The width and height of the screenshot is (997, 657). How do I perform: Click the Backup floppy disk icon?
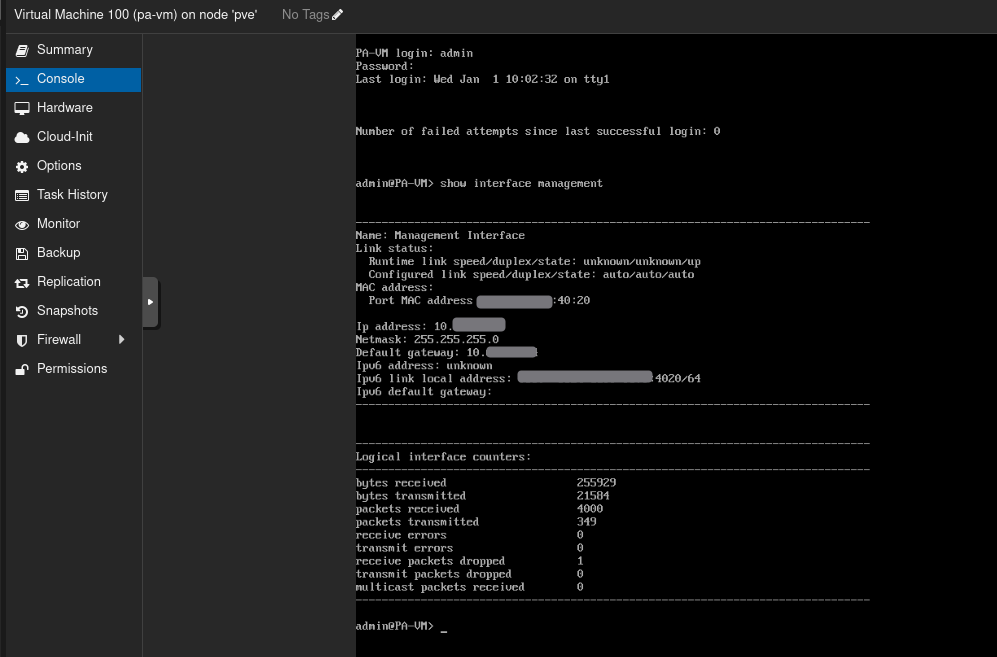[x=22, y=253]
